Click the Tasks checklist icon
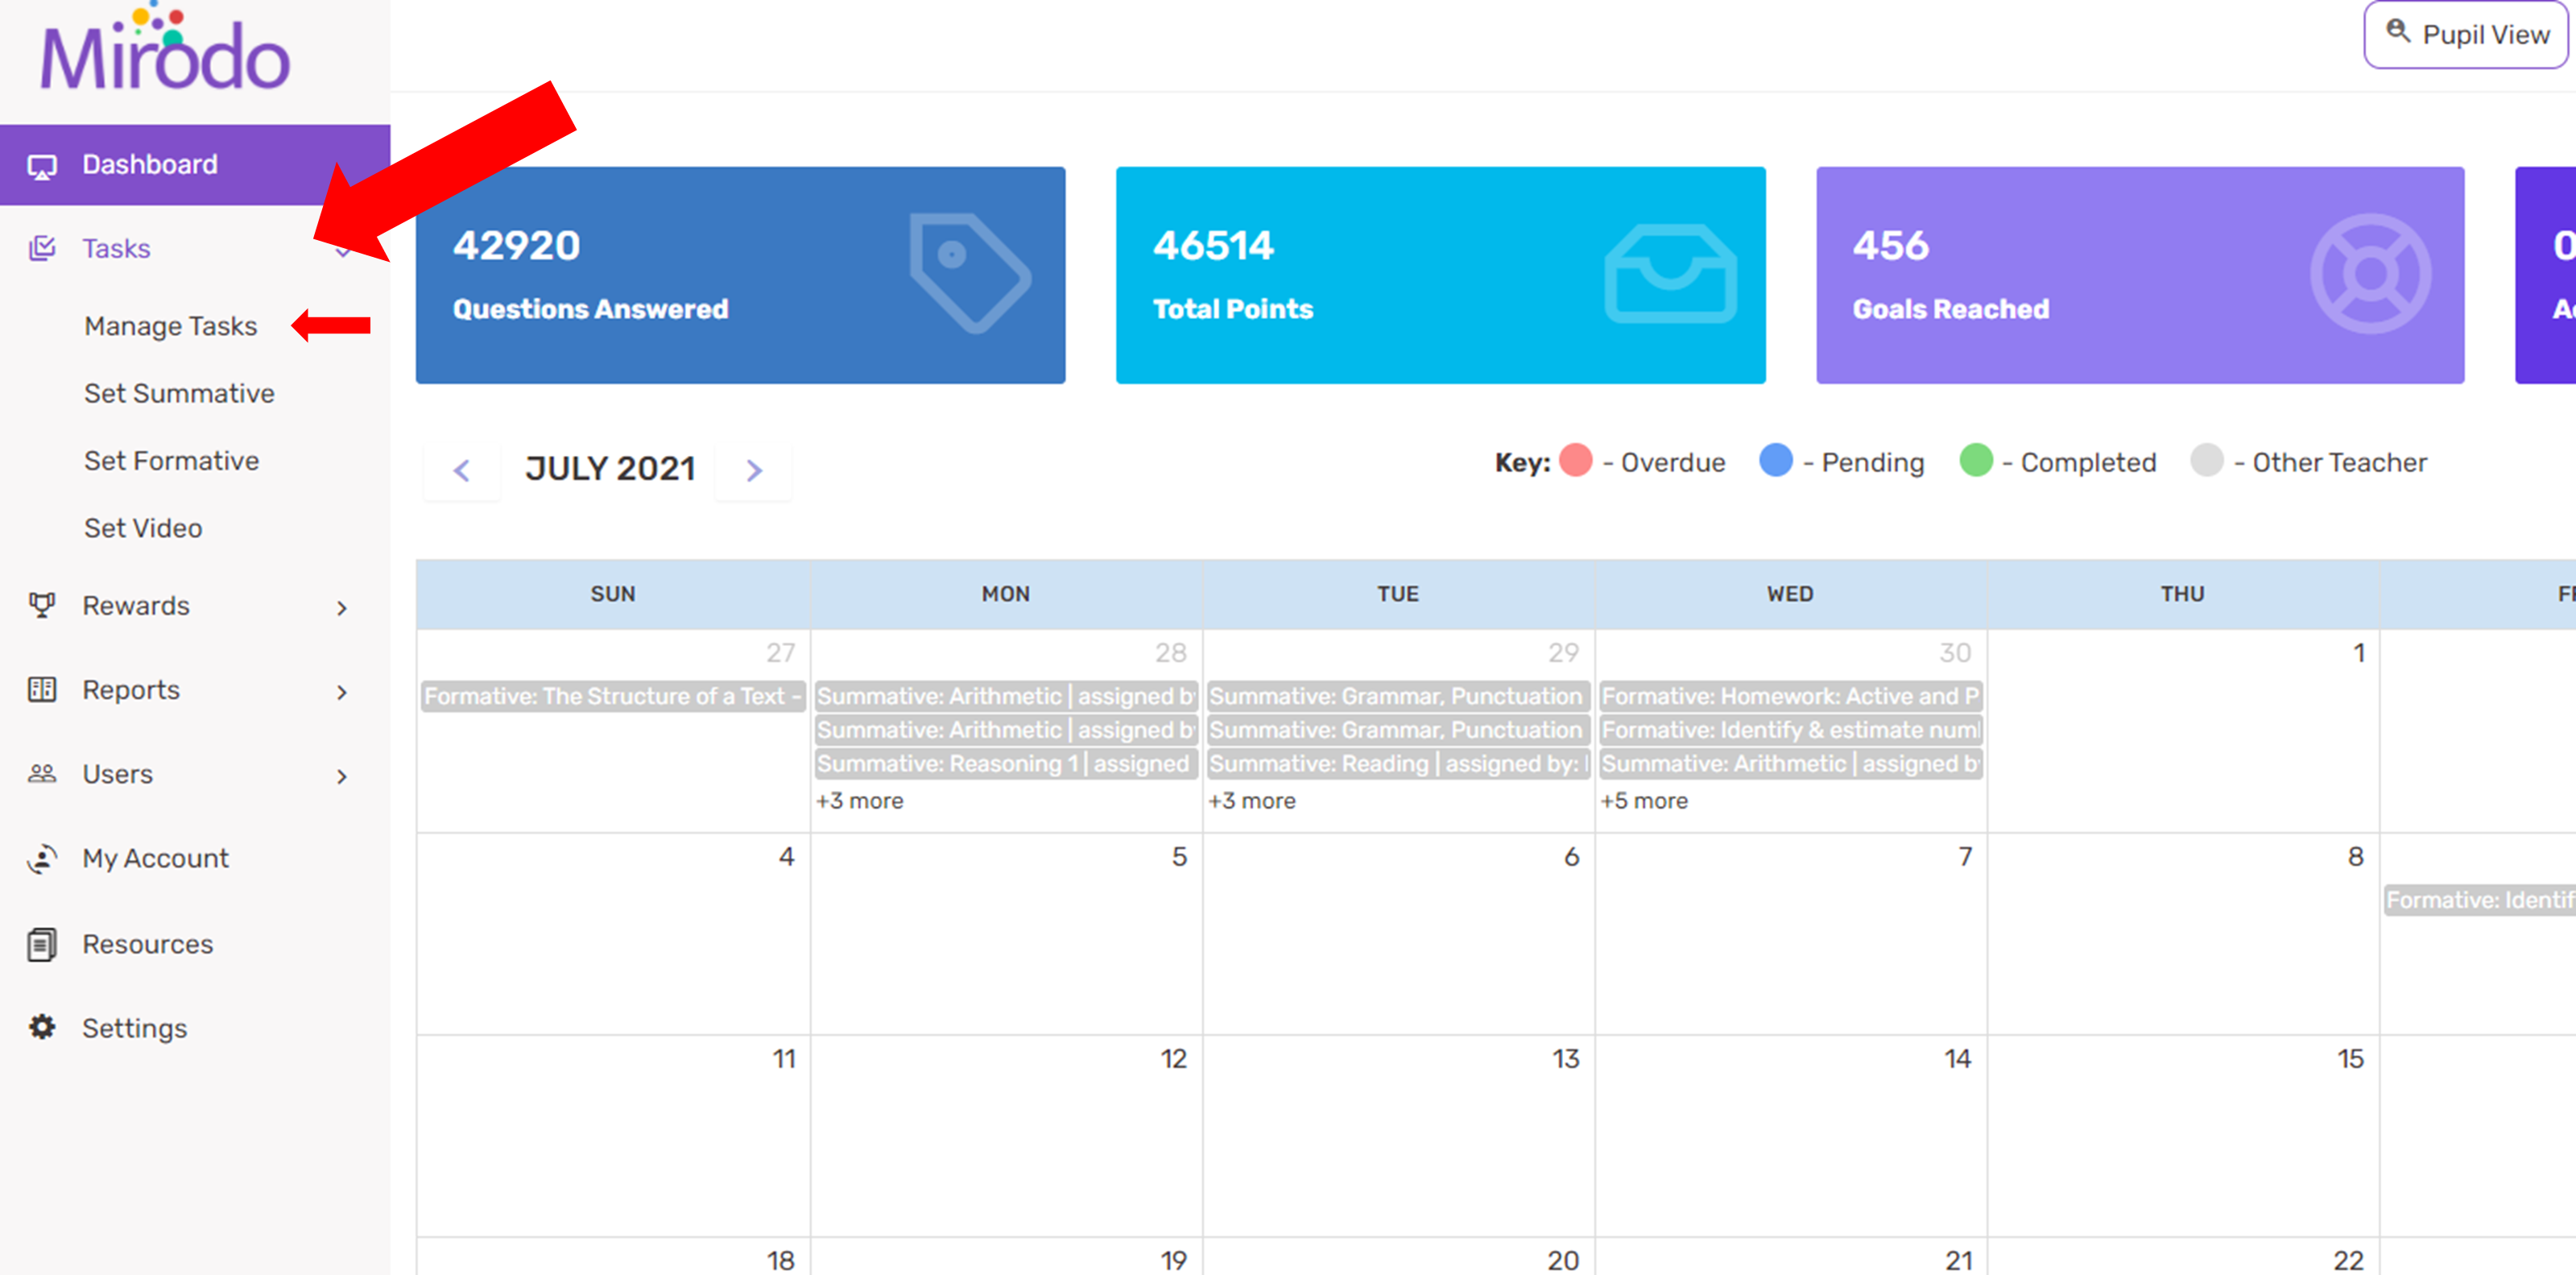The width and height of the screenshot is (2576, 1275). (x=42, y=248)
